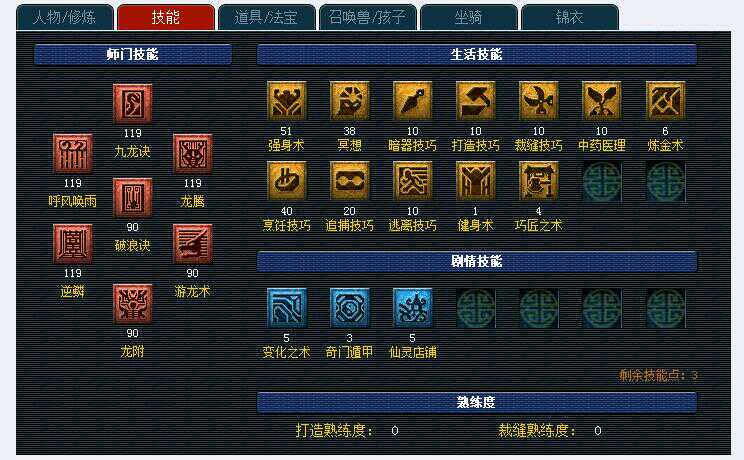Click the 奇门遁甲 story skill icon
Image resolution: width=744 pixels, height=460 pixels.
pos(349,308)
